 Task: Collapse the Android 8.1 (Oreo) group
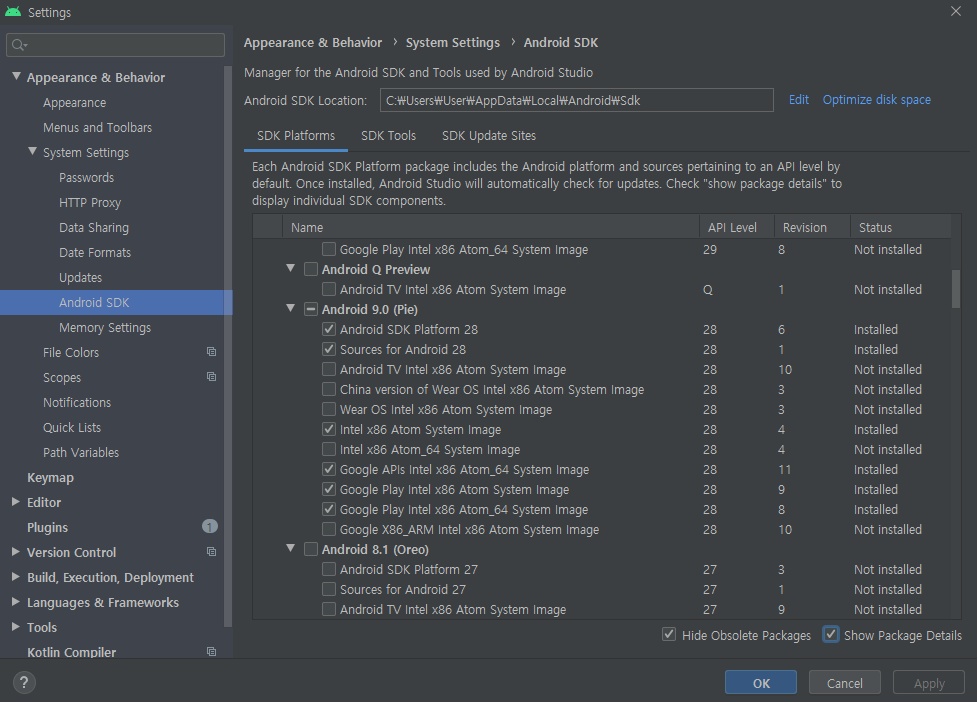[290, 548]
